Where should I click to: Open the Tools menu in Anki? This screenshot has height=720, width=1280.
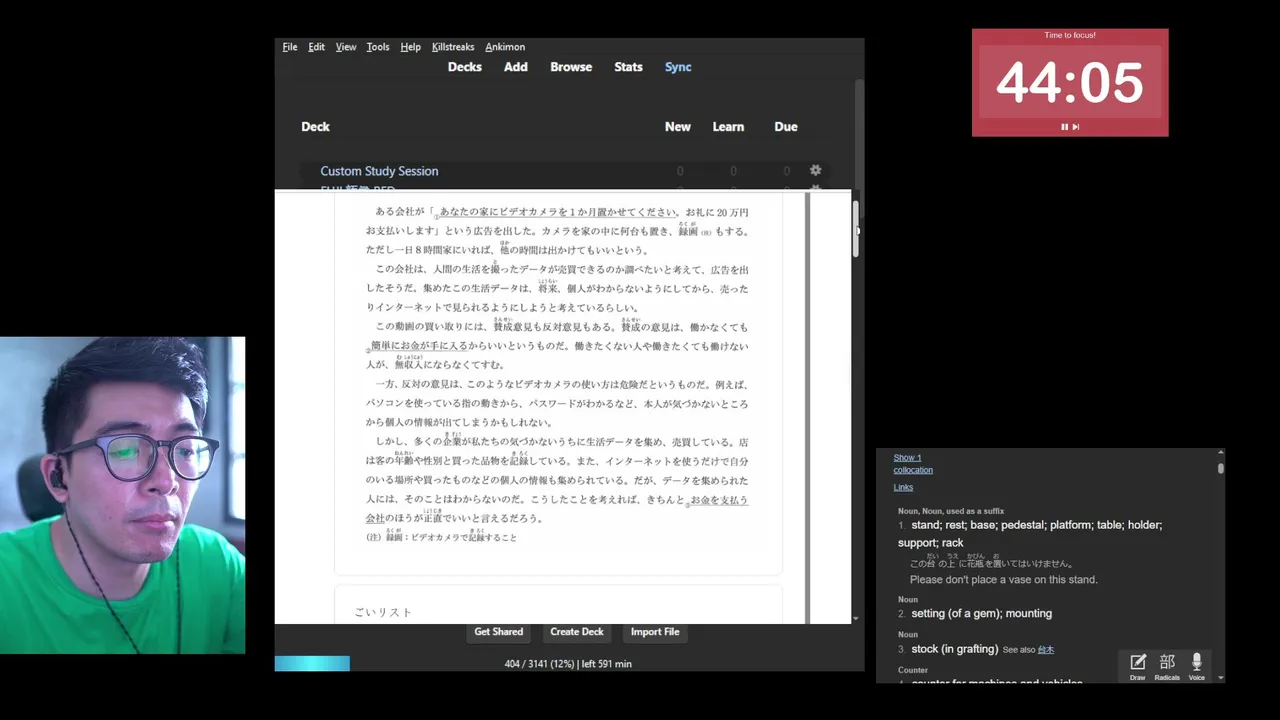[x=378, y=47]
